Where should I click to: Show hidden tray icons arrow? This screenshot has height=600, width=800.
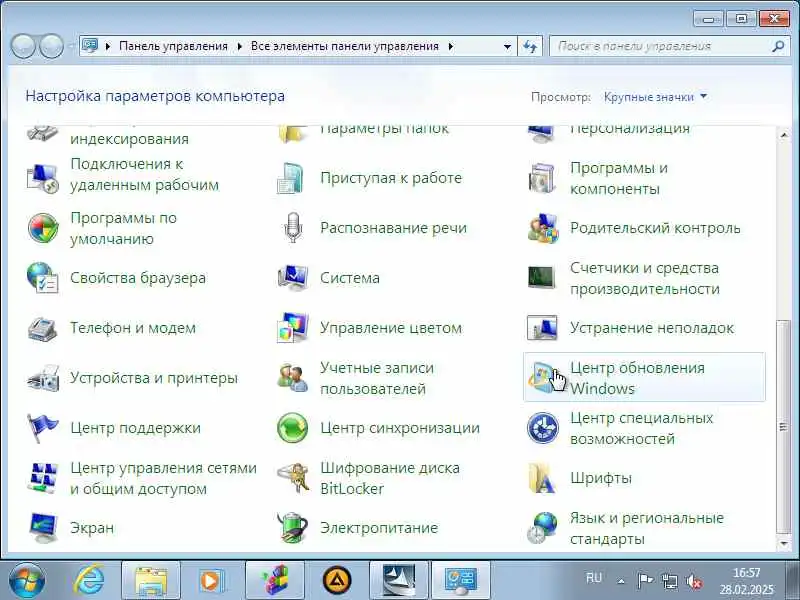tap(621, 581)
